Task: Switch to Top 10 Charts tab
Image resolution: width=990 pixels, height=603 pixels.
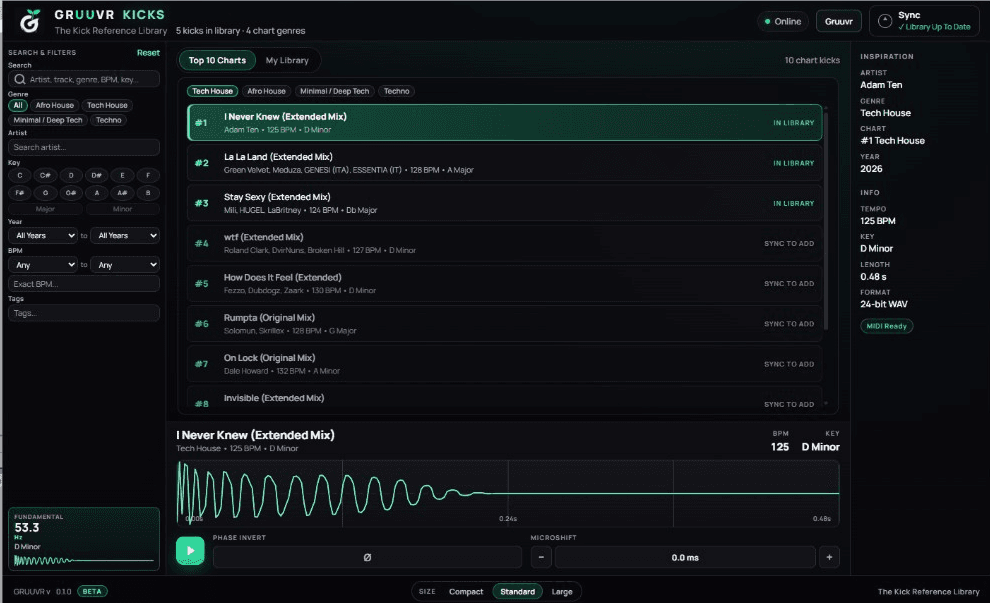Action: tap(217, 60)
